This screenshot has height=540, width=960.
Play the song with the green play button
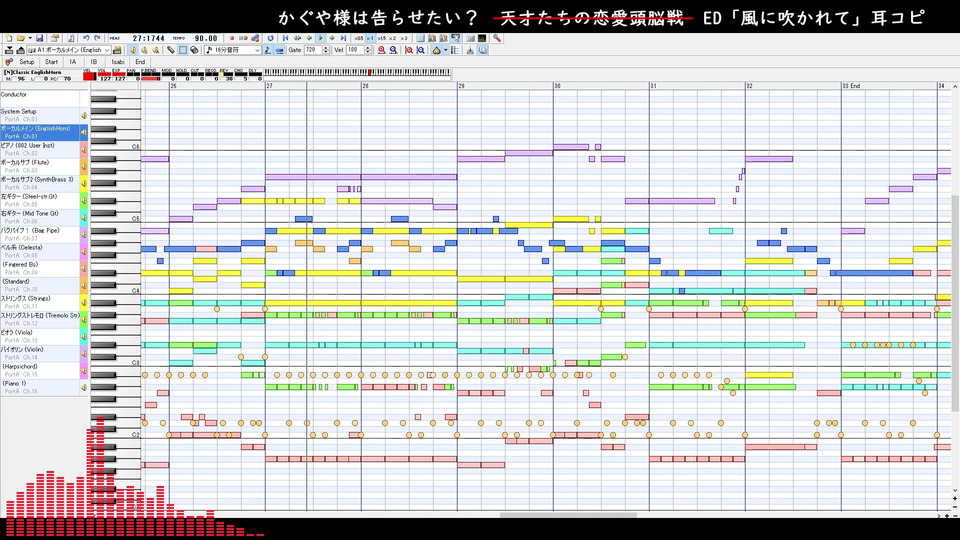tap(321, 38)
